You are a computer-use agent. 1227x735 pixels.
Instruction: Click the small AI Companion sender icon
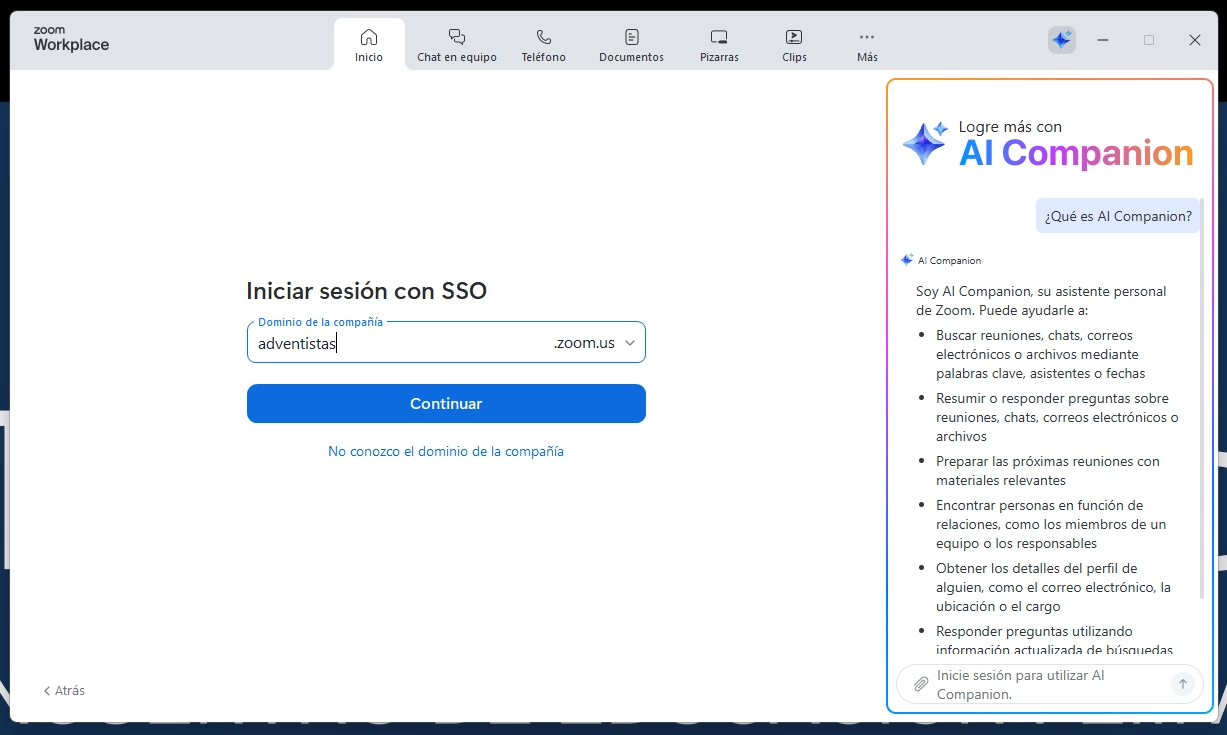click(907, 260)
